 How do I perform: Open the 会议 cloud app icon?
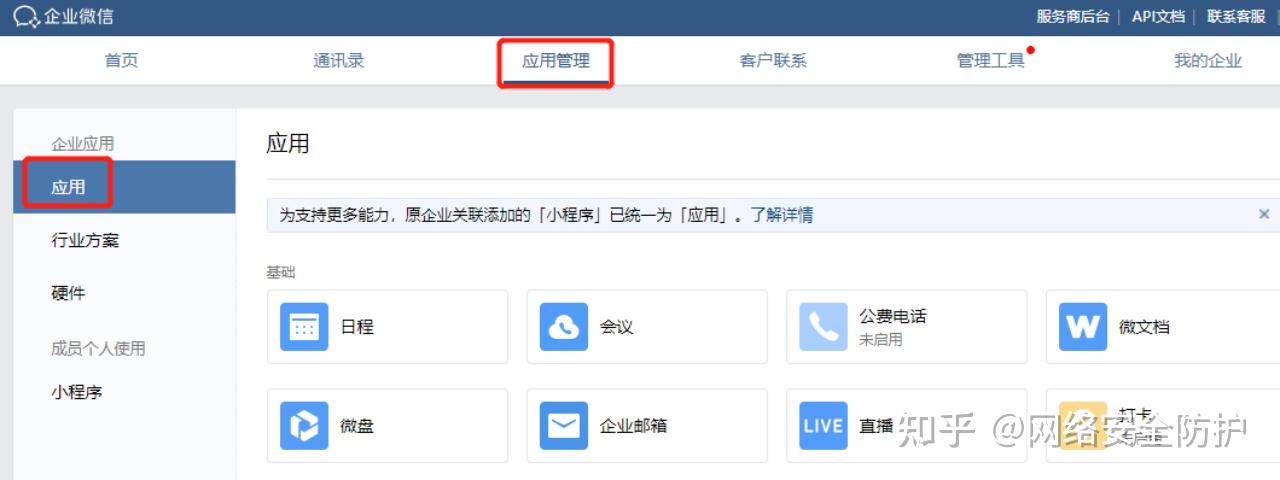564,327
